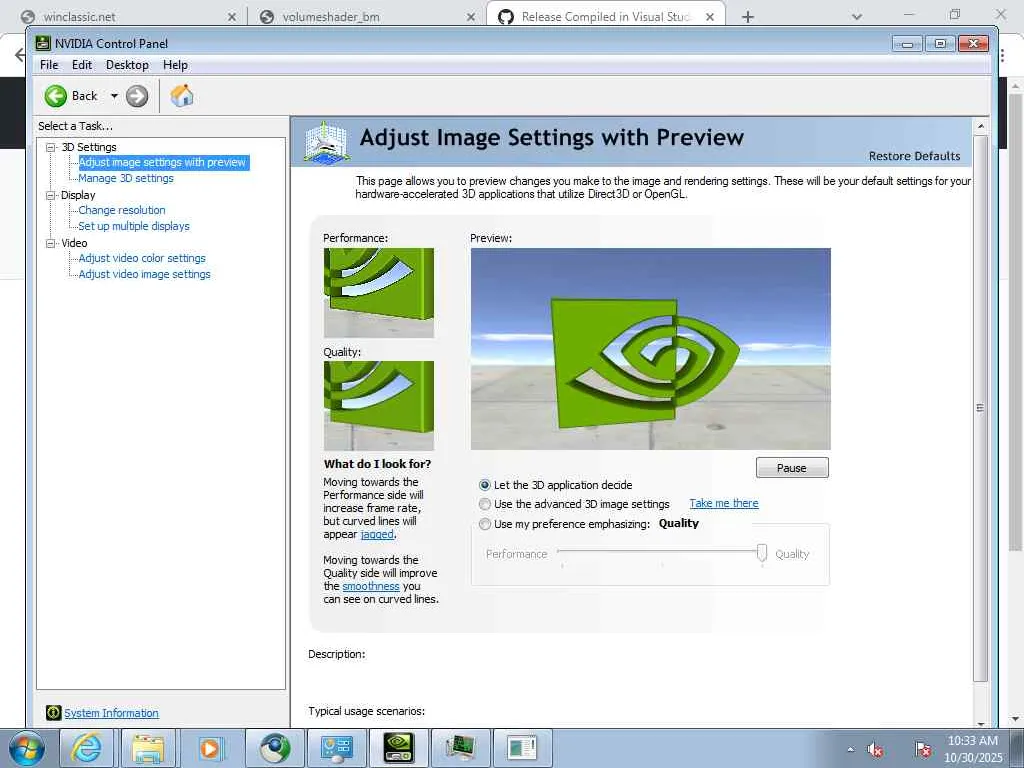Open the system monitor taskbar icon

coord(460,748)
